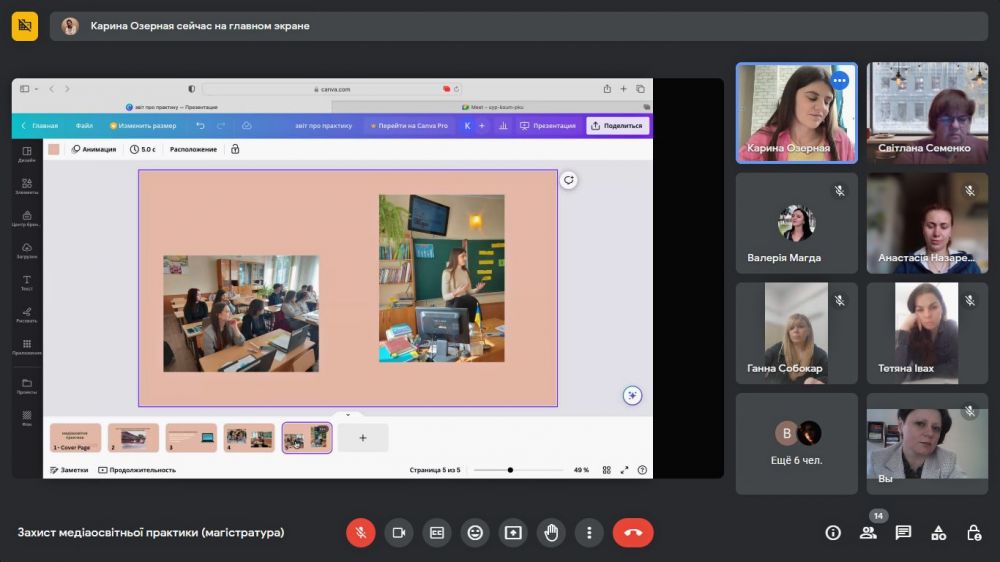This screenshot has width=1000, height=562.
Task: Unmute the microphone
Action: coord(361,533)
